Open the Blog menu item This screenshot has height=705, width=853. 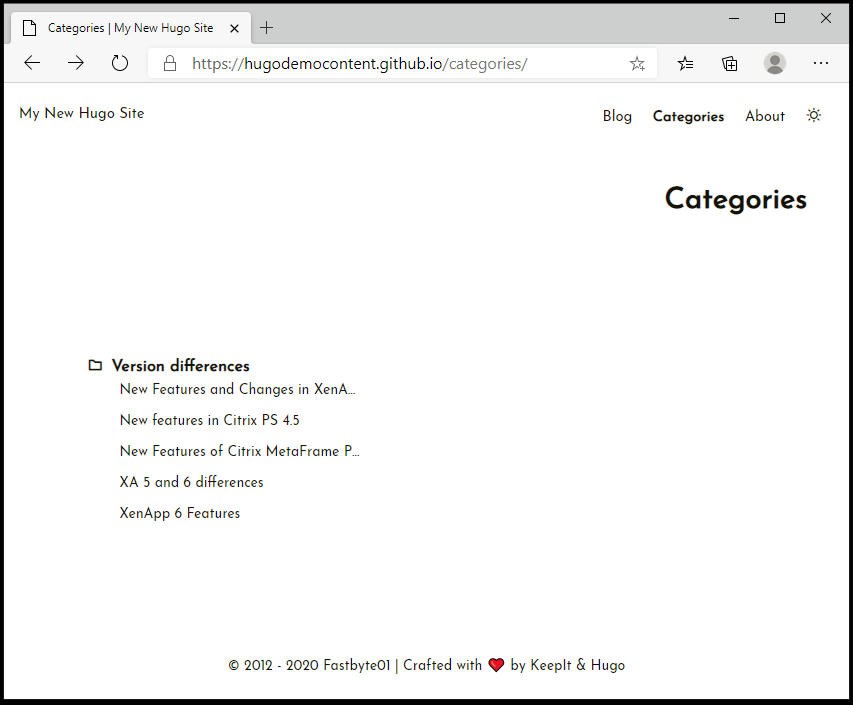tap(617, 116)
